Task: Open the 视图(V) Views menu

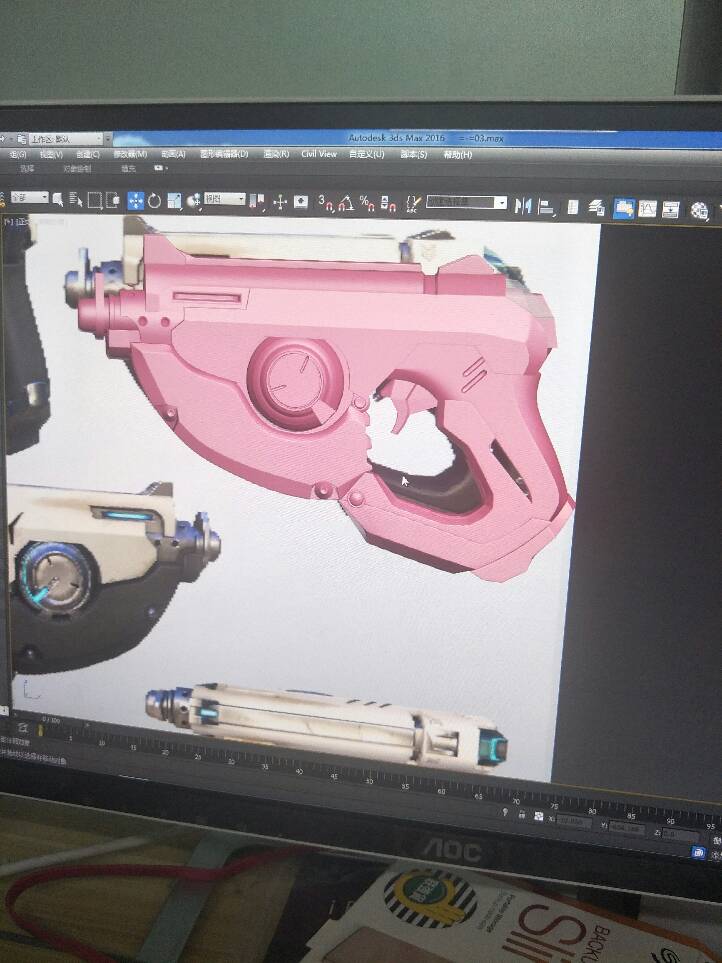Action: point(50,154)
